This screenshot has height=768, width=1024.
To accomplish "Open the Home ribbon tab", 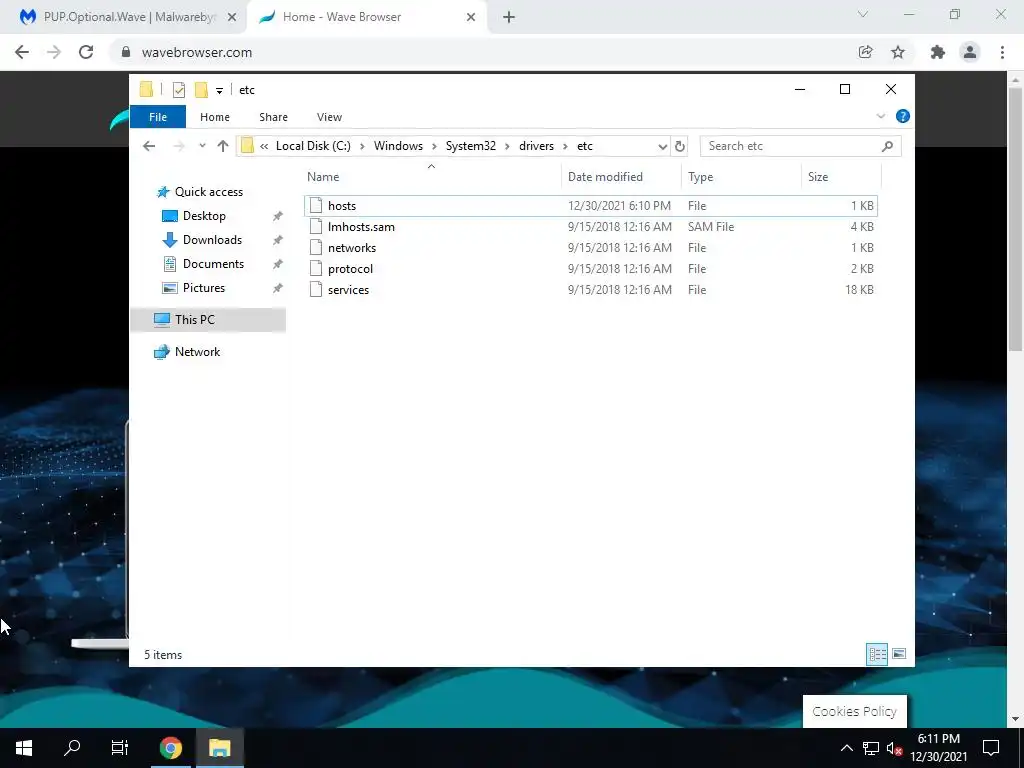I will coord(215,117).
